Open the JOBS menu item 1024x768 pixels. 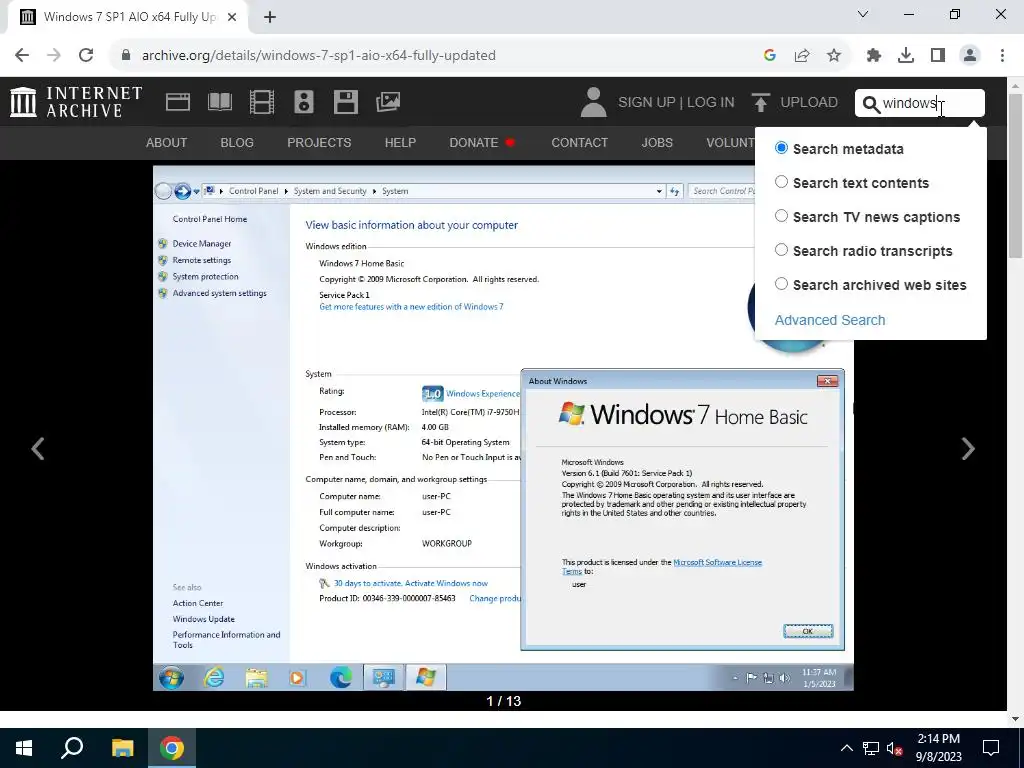657,142
